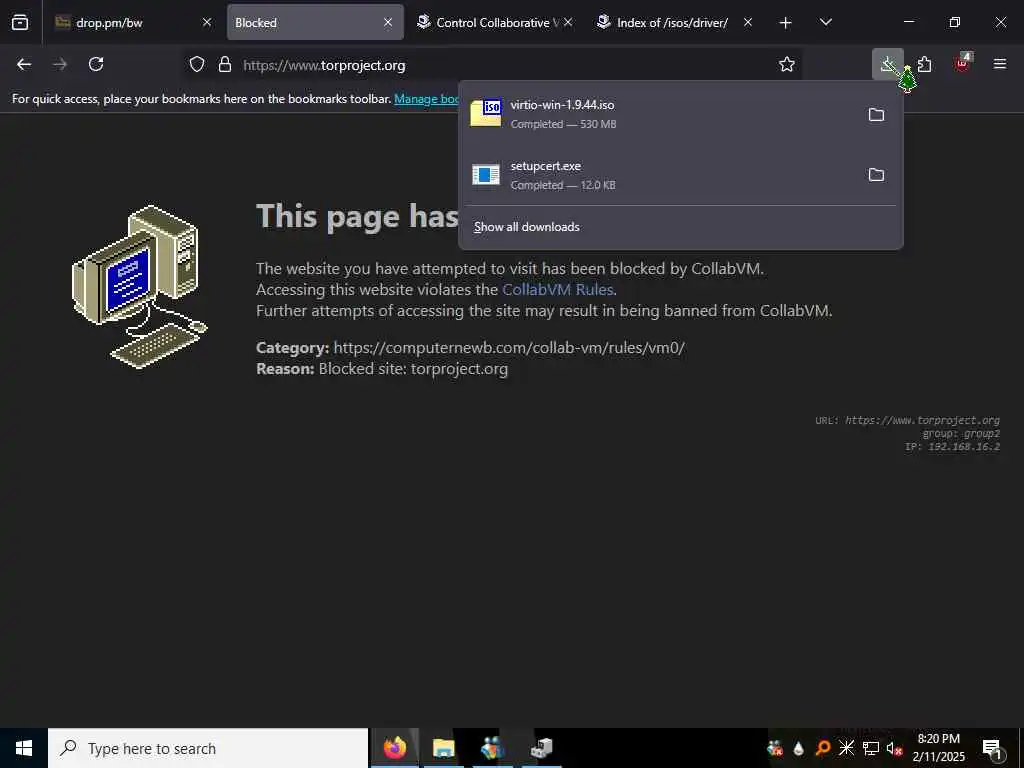Viewport: 1024px width, 768px height.
Task: Open the uBlock Origin extension icon
Action: point(963,64)
